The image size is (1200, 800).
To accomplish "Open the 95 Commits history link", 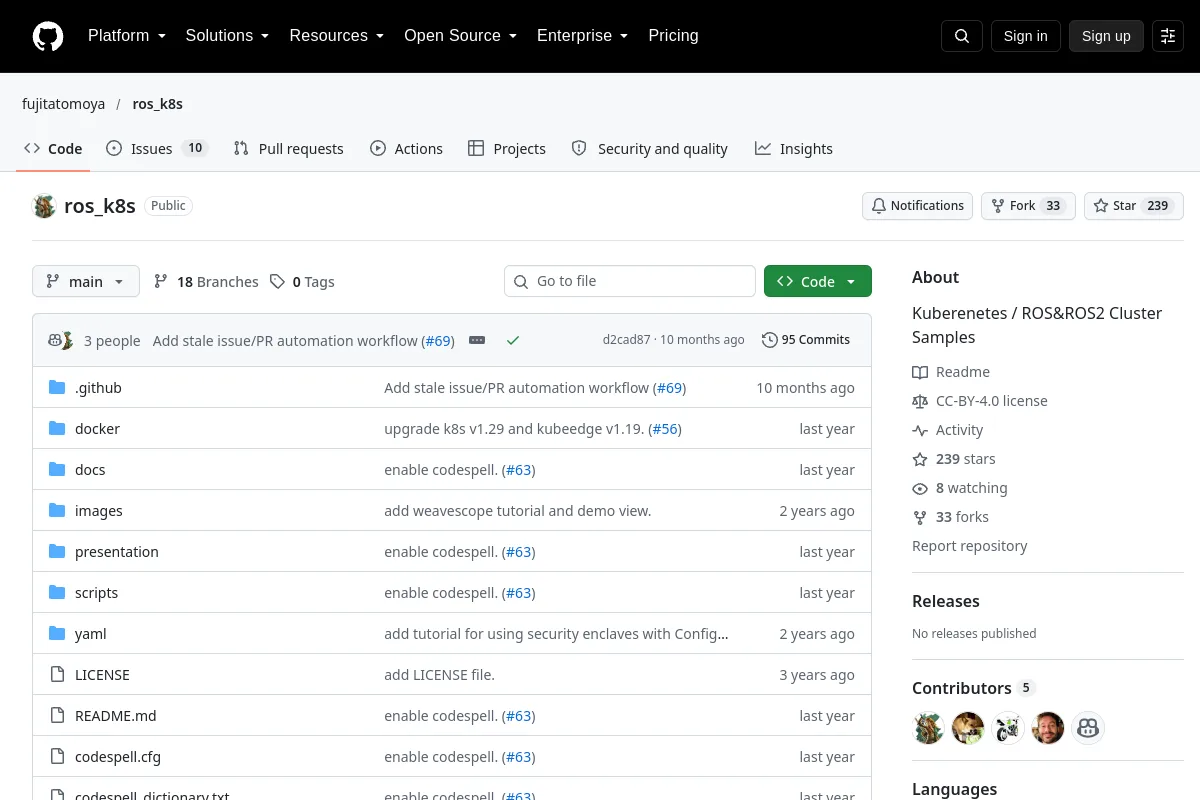I will coord(806,340).
